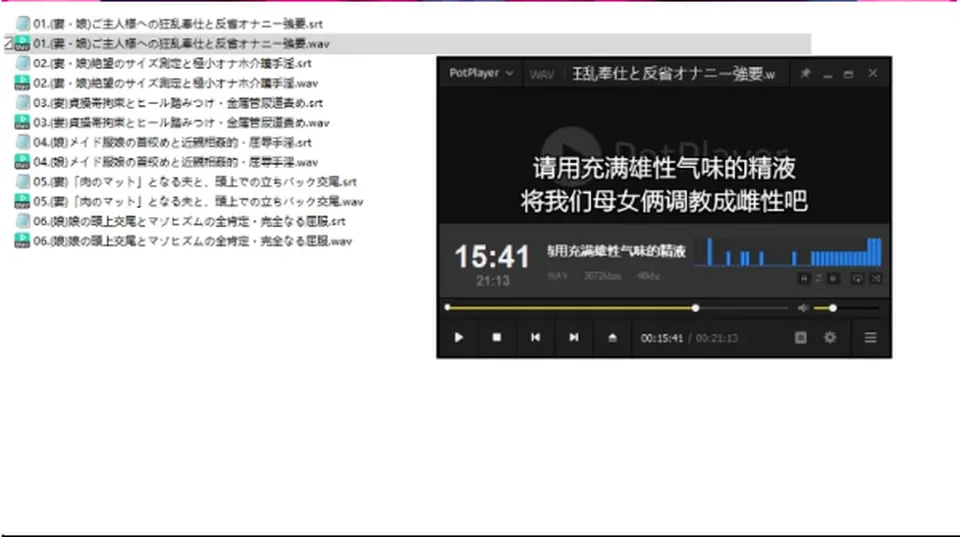Image resolution: width=960 pixels, height=537 pixels.
Task: Select the 06 .wav audio file
Action: [x=193, y=241]
